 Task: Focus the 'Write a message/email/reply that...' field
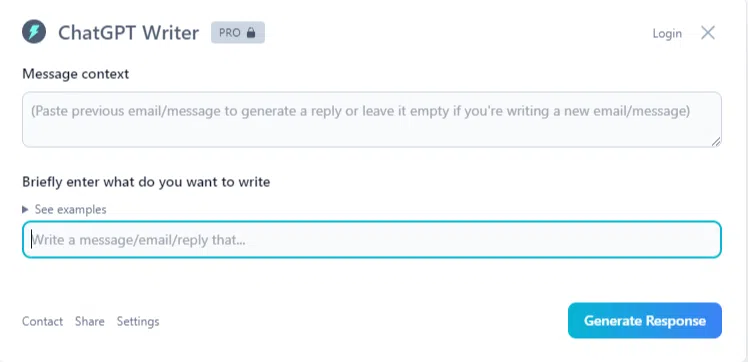(x=372, y=239)
